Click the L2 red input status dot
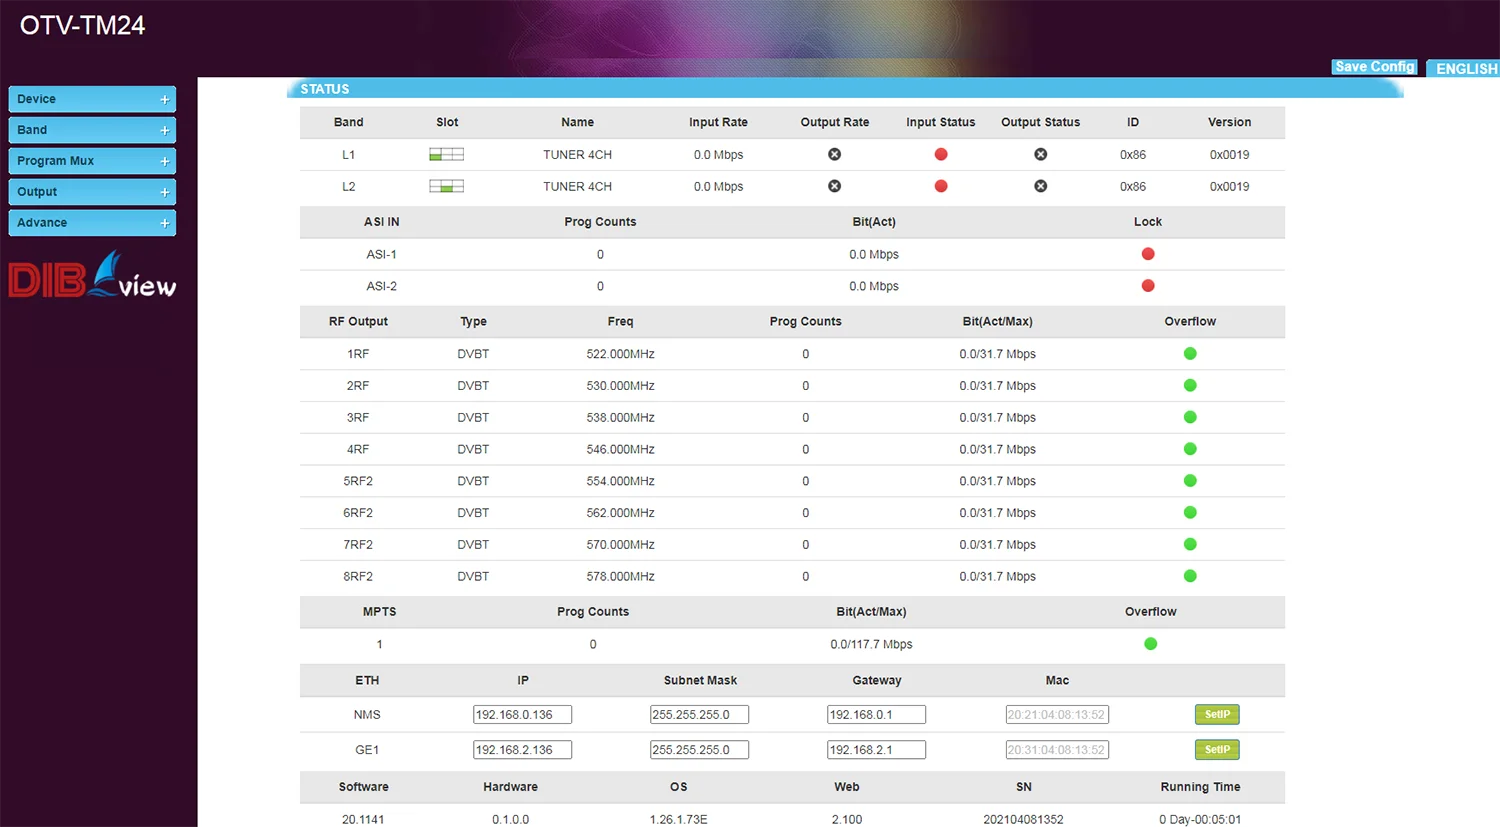1500x827 pixels. [x=941, y=186]
